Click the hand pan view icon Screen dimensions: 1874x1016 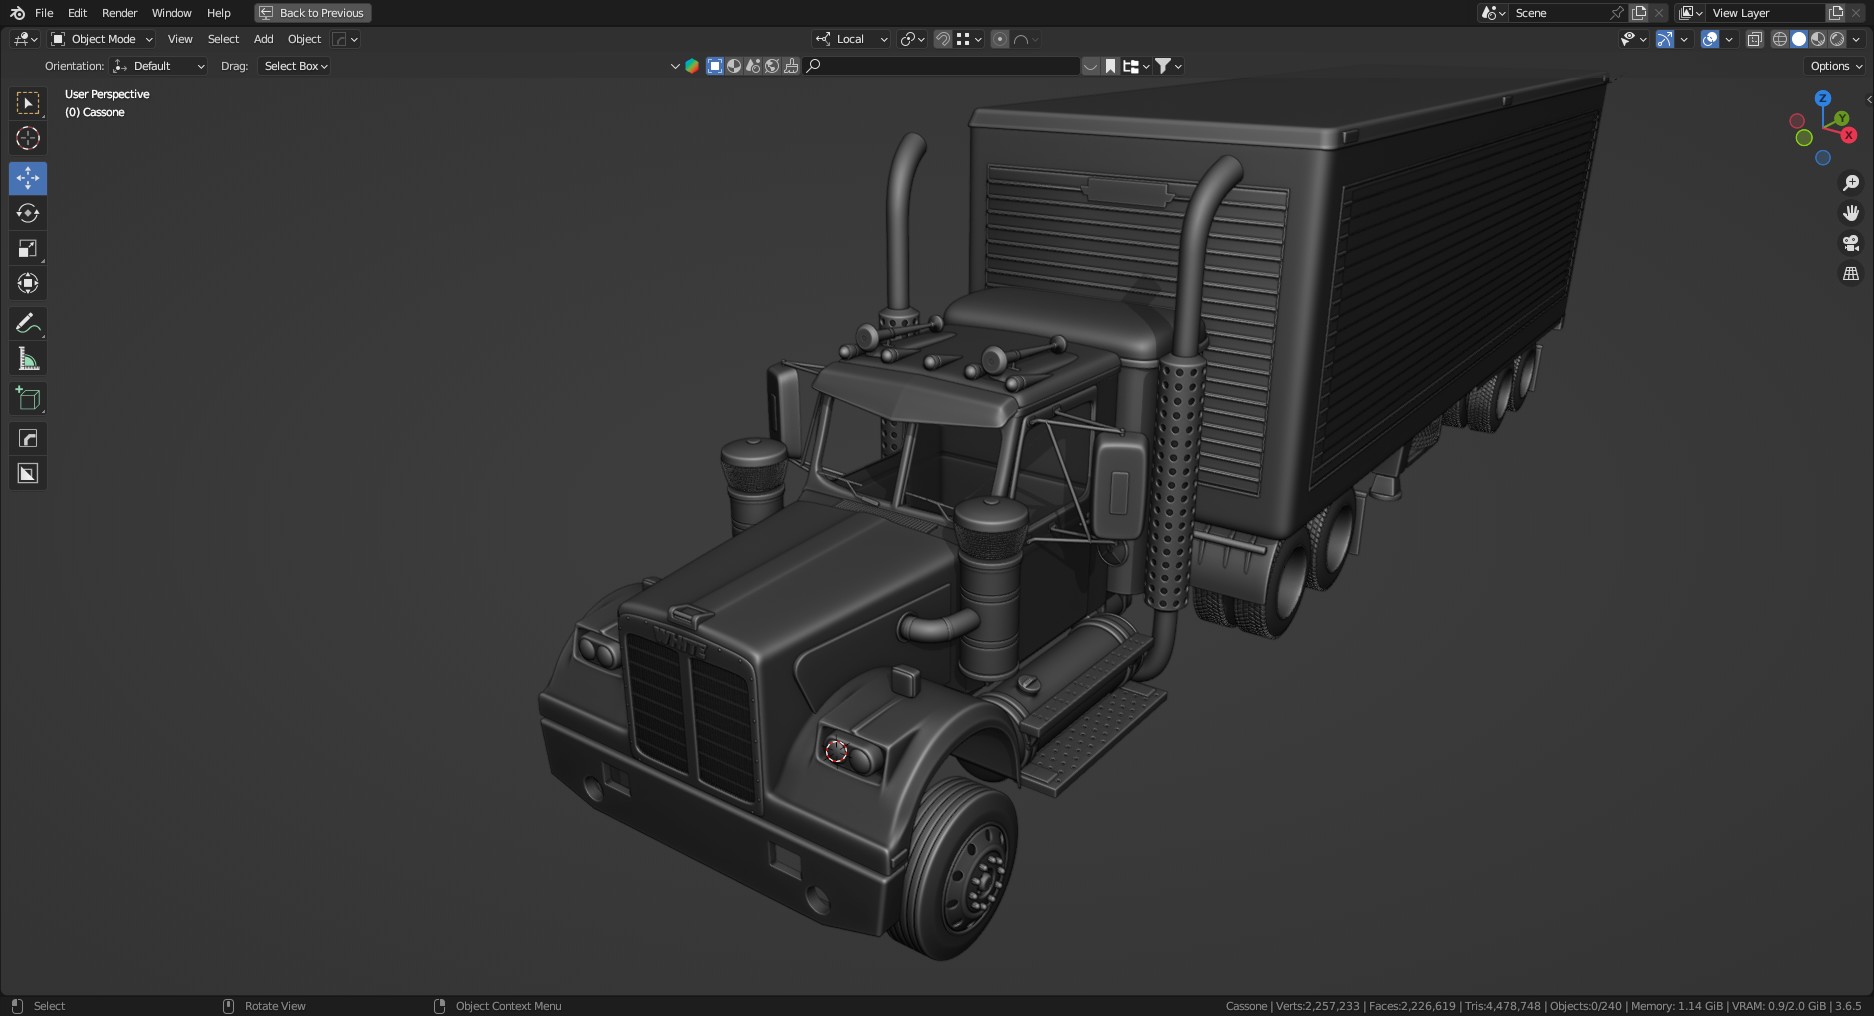tap(1851, 213)
